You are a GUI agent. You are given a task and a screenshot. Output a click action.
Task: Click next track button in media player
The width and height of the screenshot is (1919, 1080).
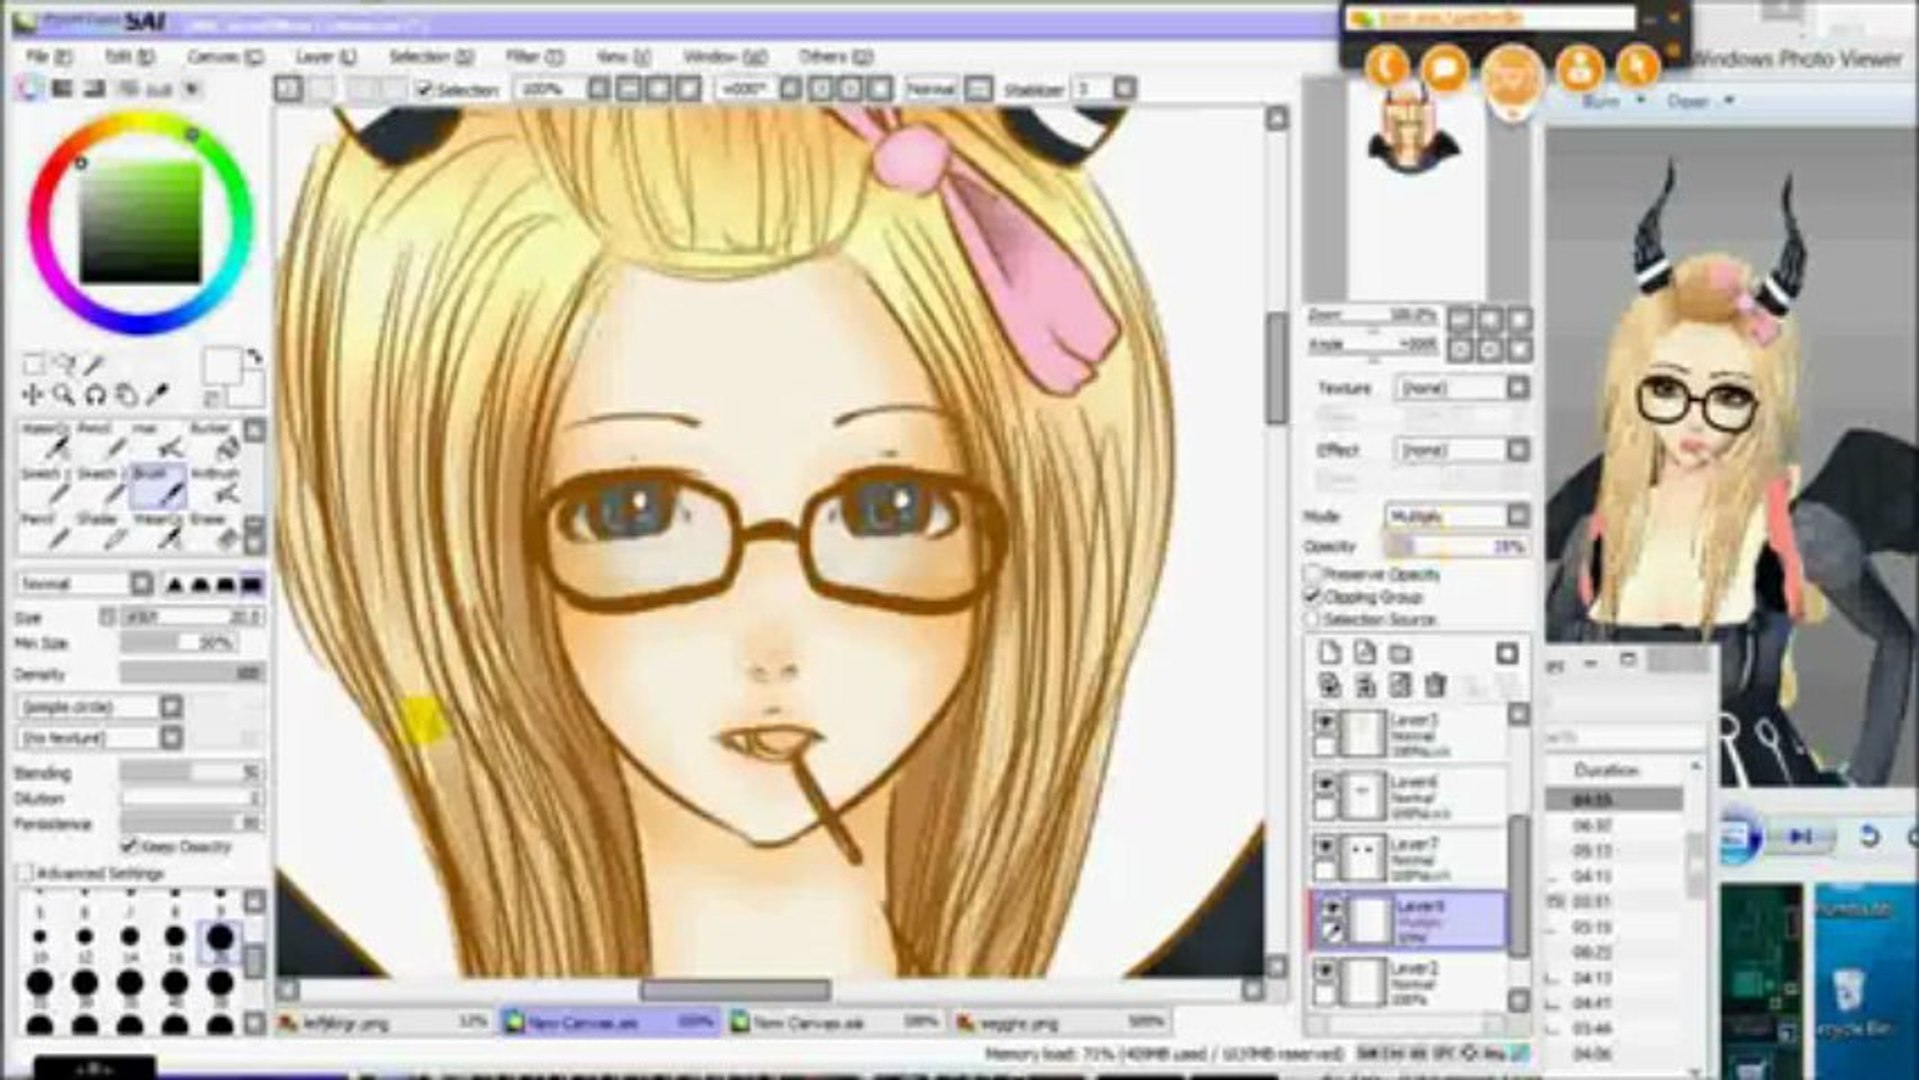[x=1799, y=836]
